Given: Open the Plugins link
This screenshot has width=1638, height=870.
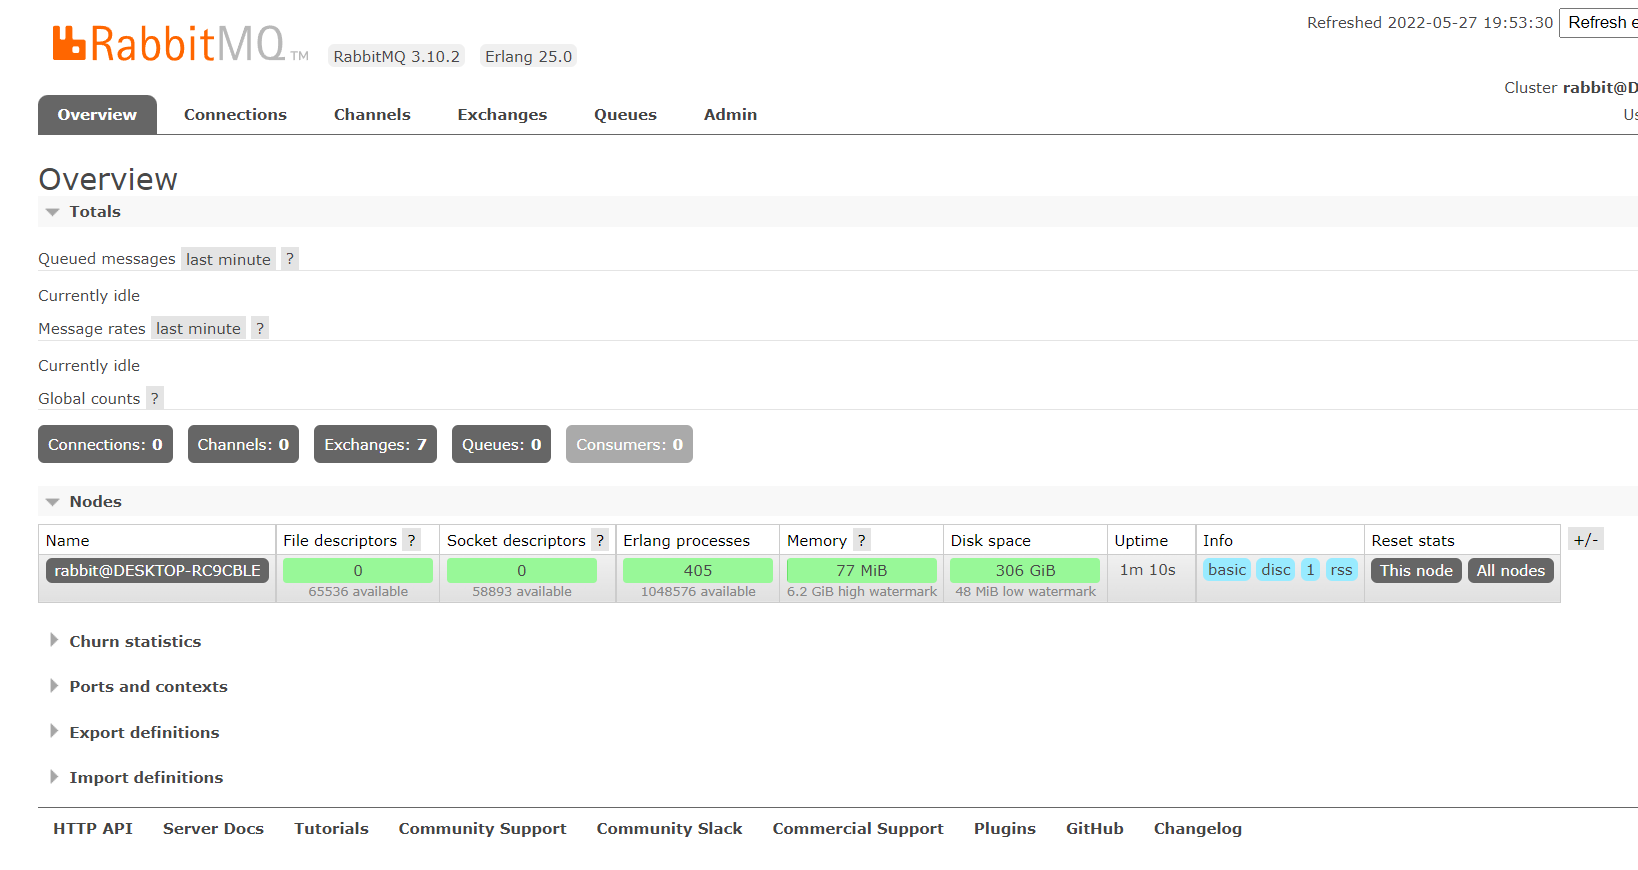Looking at the screenshot, I should pyautogui.click(x=1005, y=828).
